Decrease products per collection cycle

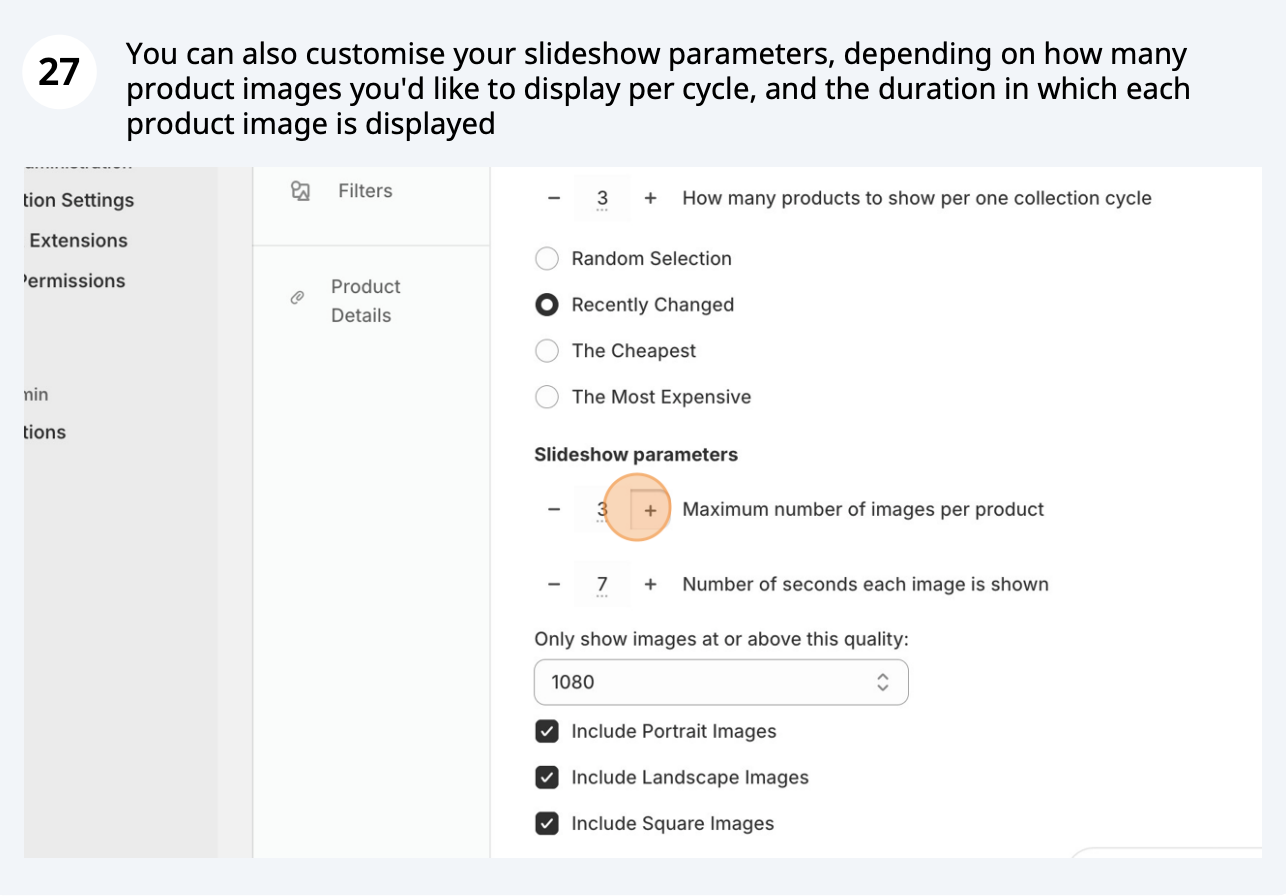(x=554, y=198)
